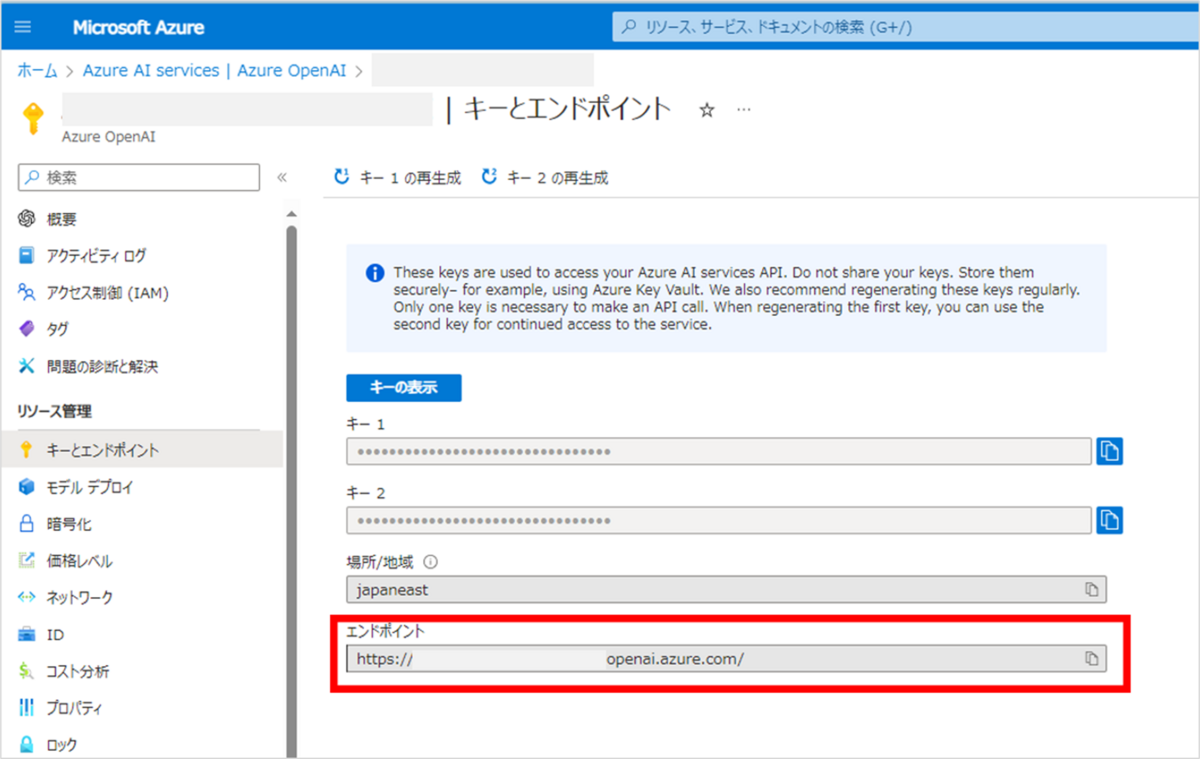Click the リソース管理 section header
The width and height of the screenshot is (1200, 759).
54,411
